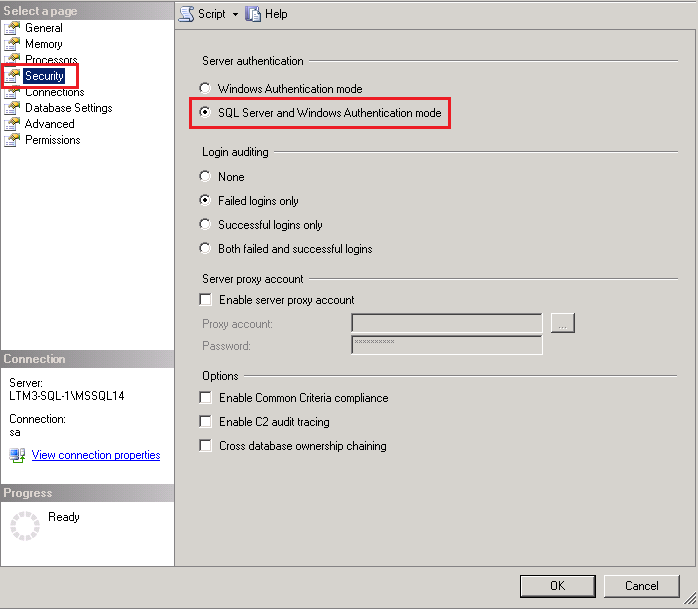Choose SQL Server and Windows Authentication mode
The height and width of the screenshot is (609, 698).
[206, 113]
